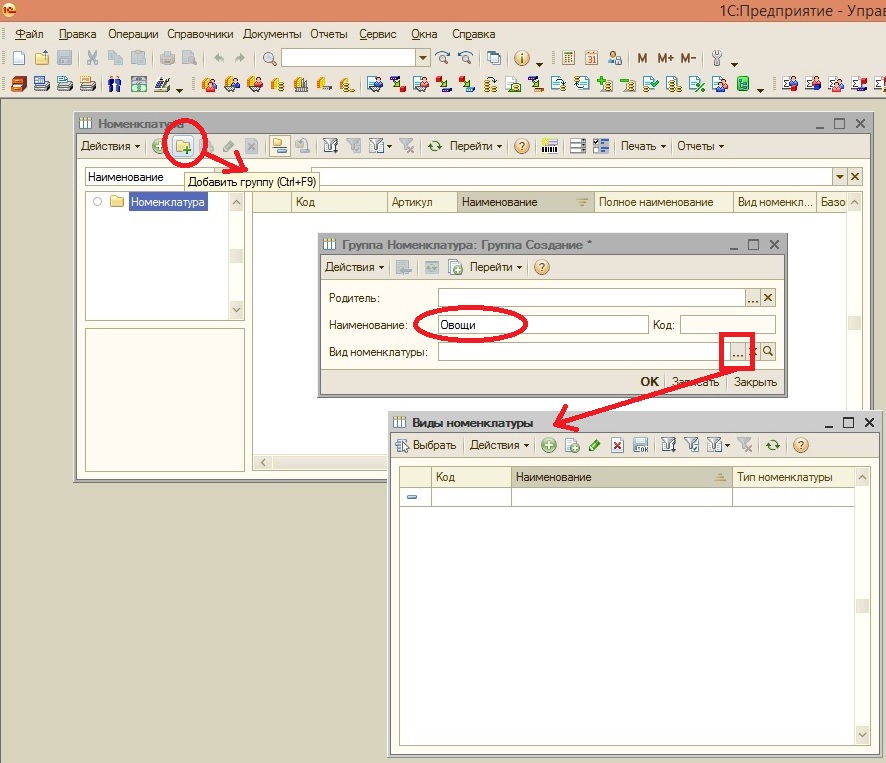
Task: Select the Номенклатура folder in the tree
Action: coord(168,202)
